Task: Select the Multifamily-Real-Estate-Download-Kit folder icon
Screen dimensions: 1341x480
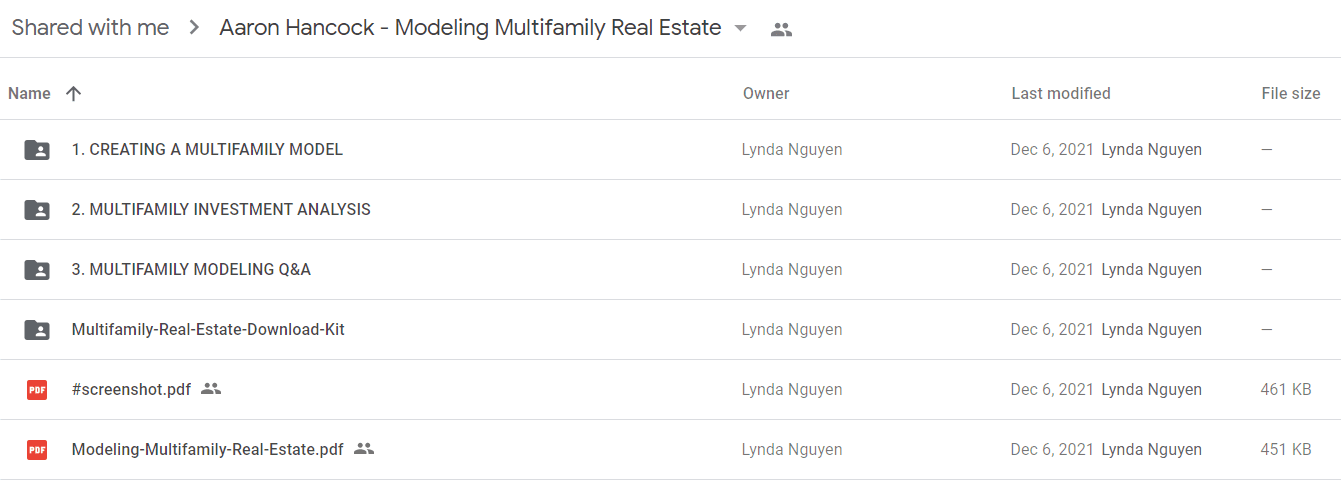Action: (x=37, y=330)
